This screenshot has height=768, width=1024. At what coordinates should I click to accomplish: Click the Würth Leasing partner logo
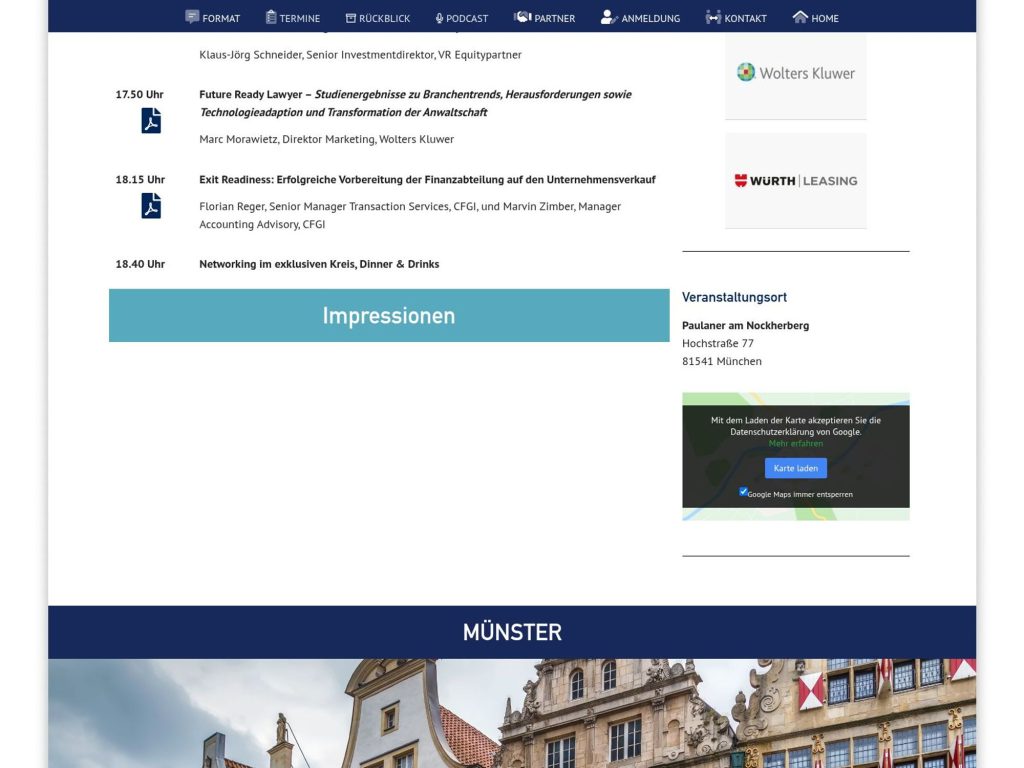coord(795,181)
